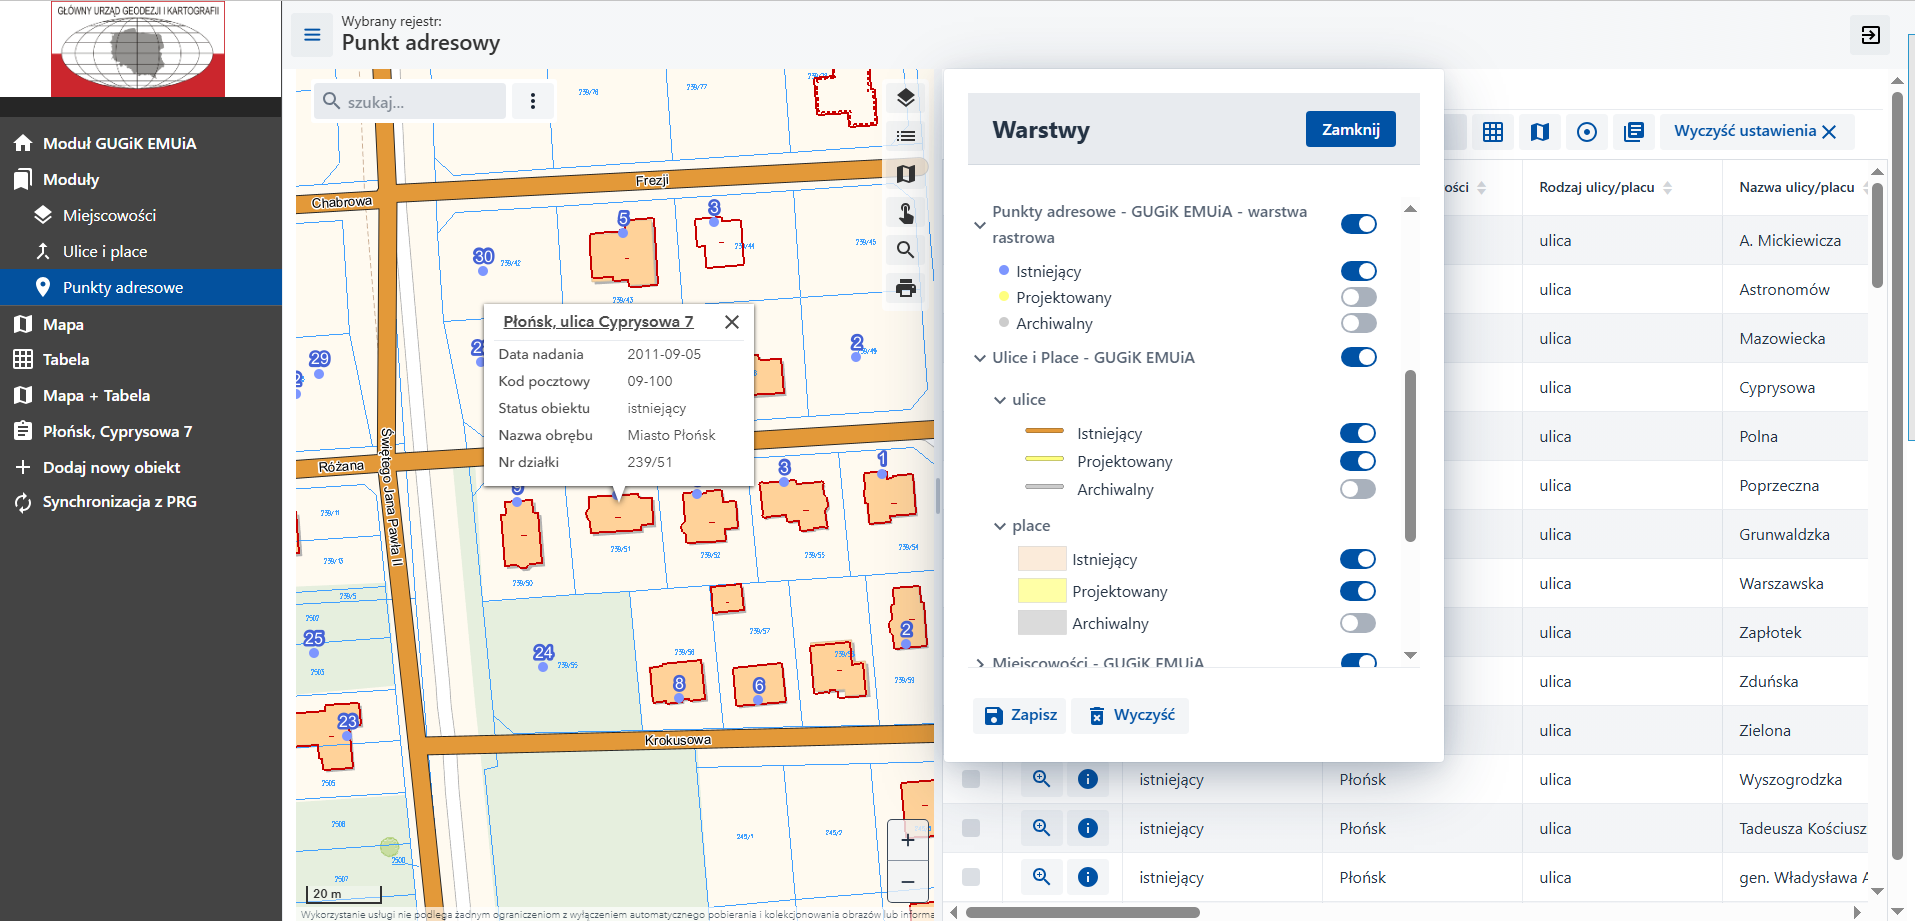Click the map search magnifier tool
1917x921 pixels.
tap(906, 250)
